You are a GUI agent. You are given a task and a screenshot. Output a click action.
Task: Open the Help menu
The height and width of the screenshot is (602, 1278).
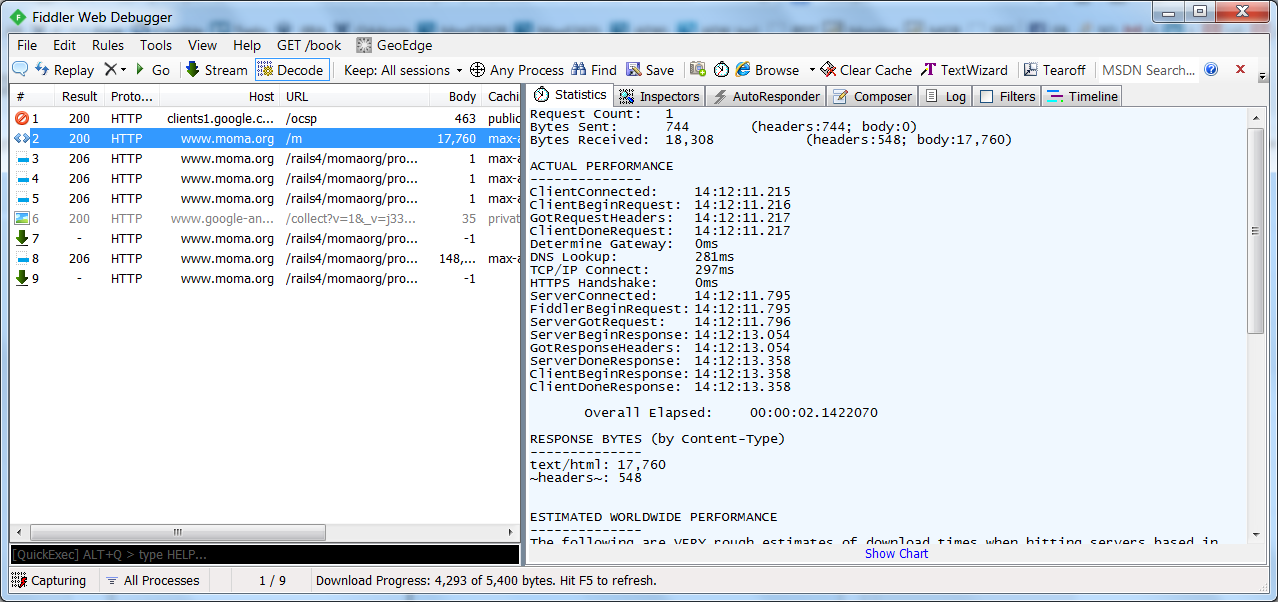pos(247,45)
